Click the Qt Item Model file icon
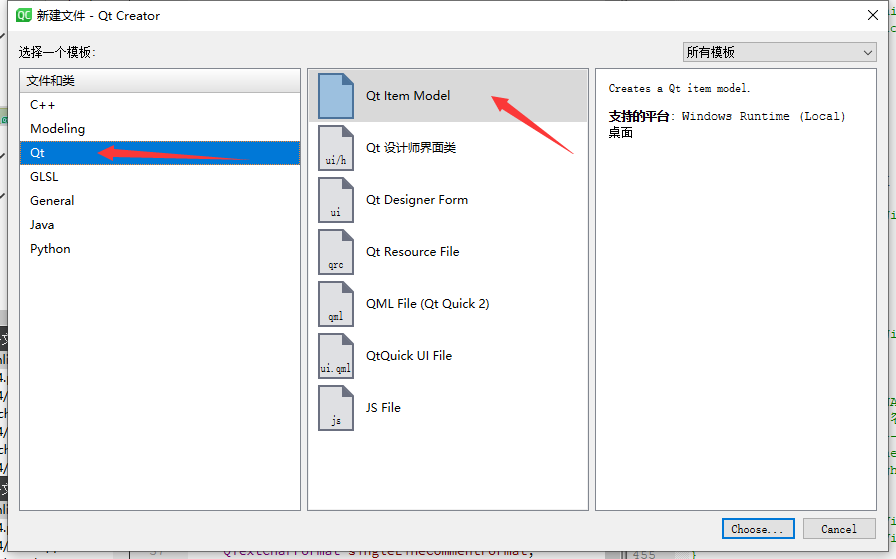896x559 pixels. pos(335,96)
